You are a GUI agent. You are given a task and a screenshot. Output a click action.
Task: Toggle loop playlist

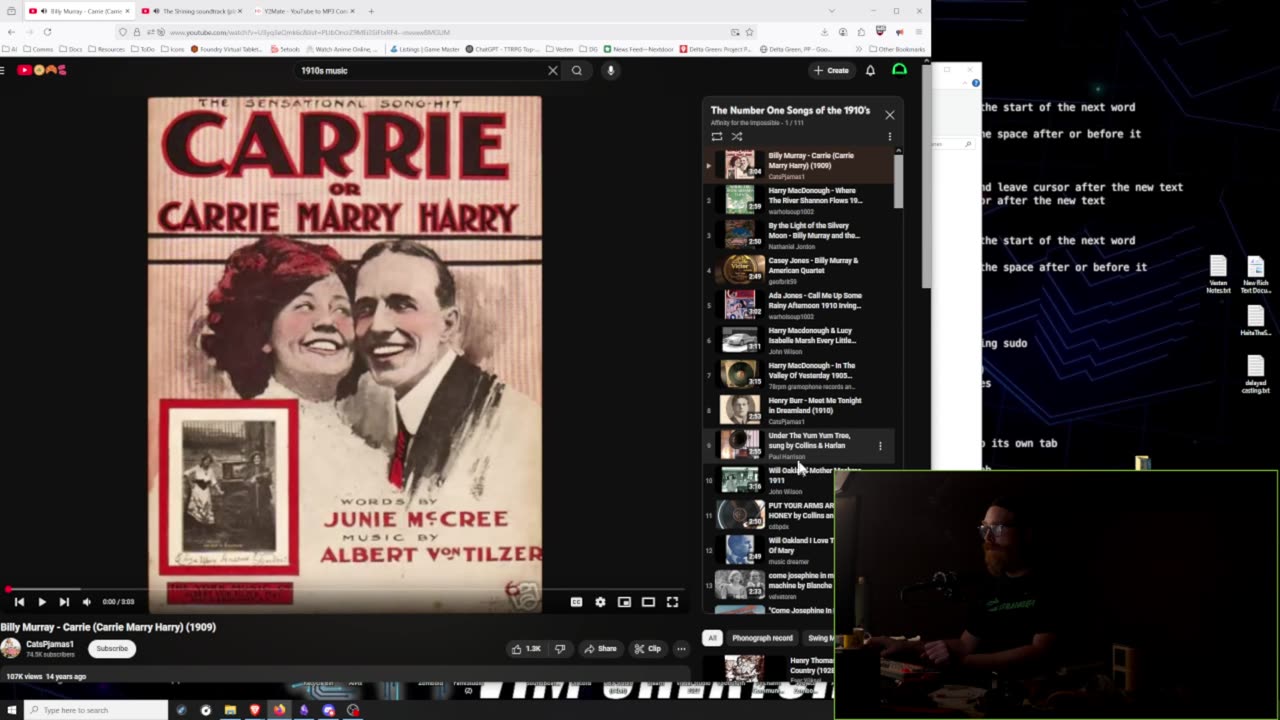716,137
